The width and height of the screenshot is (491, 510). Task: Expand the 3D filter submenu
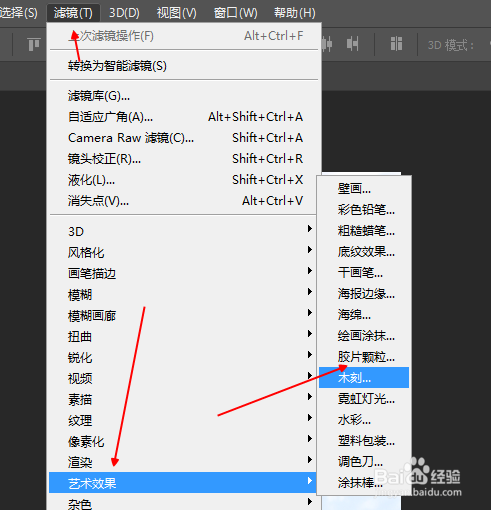pos(183,231)
